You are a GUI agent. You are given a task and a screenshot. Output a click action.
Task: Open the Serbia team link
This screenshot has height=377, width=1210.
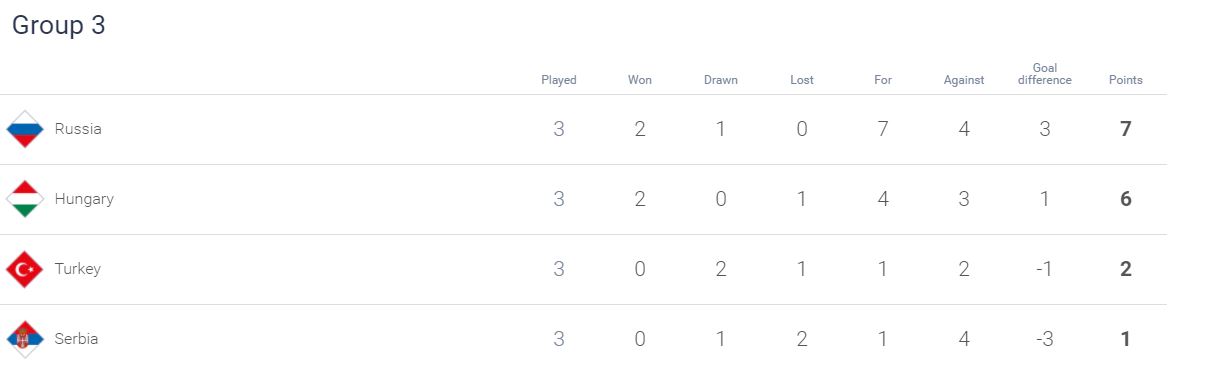pyautogui.click(x=76, y=339)
